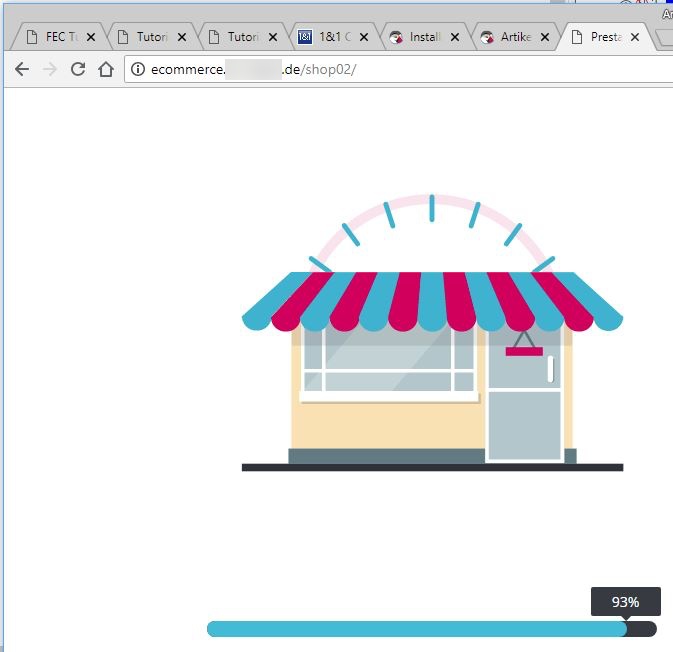Click the Artike tab PrestaShop favicon
The image size is (673, 652).
(487, 37)
